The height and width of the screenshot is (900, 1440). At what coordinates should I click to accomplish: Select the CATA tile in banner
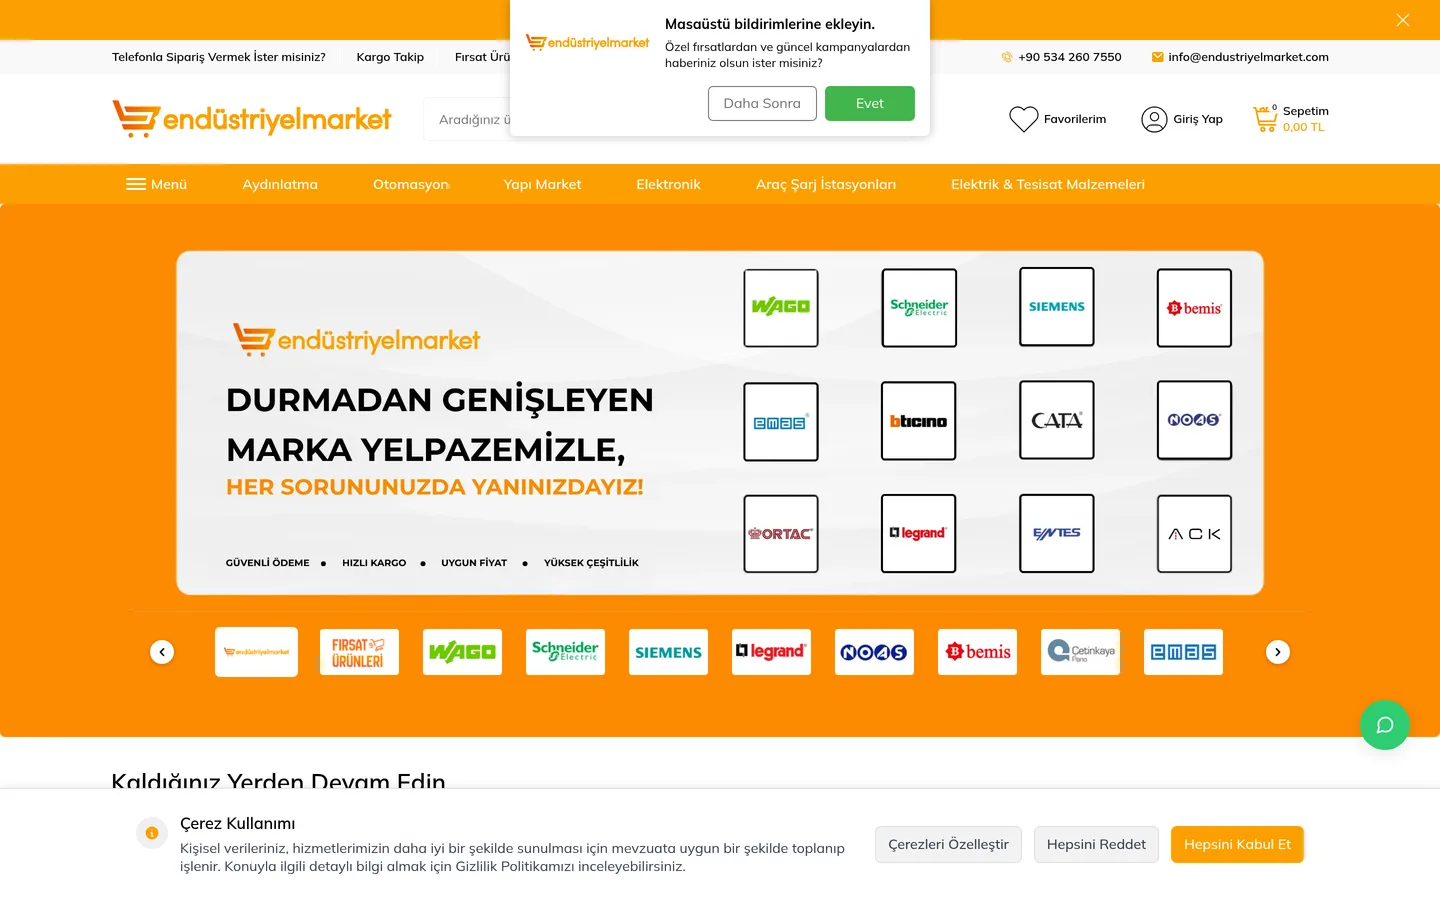[x=1057, y=420]
